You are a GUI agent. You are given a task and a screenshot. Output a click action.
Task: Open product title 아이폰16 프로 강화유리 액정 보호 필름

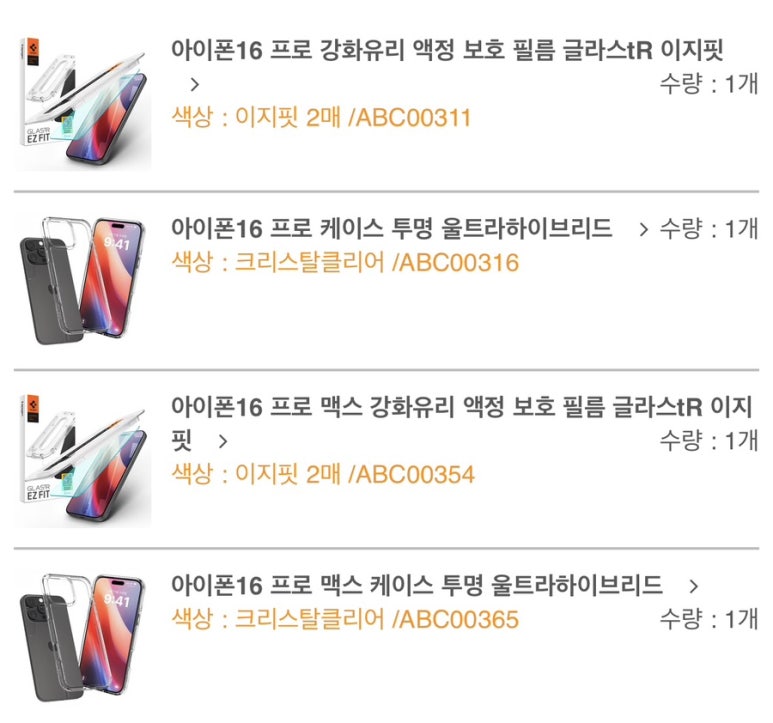(x=447, y=50)
